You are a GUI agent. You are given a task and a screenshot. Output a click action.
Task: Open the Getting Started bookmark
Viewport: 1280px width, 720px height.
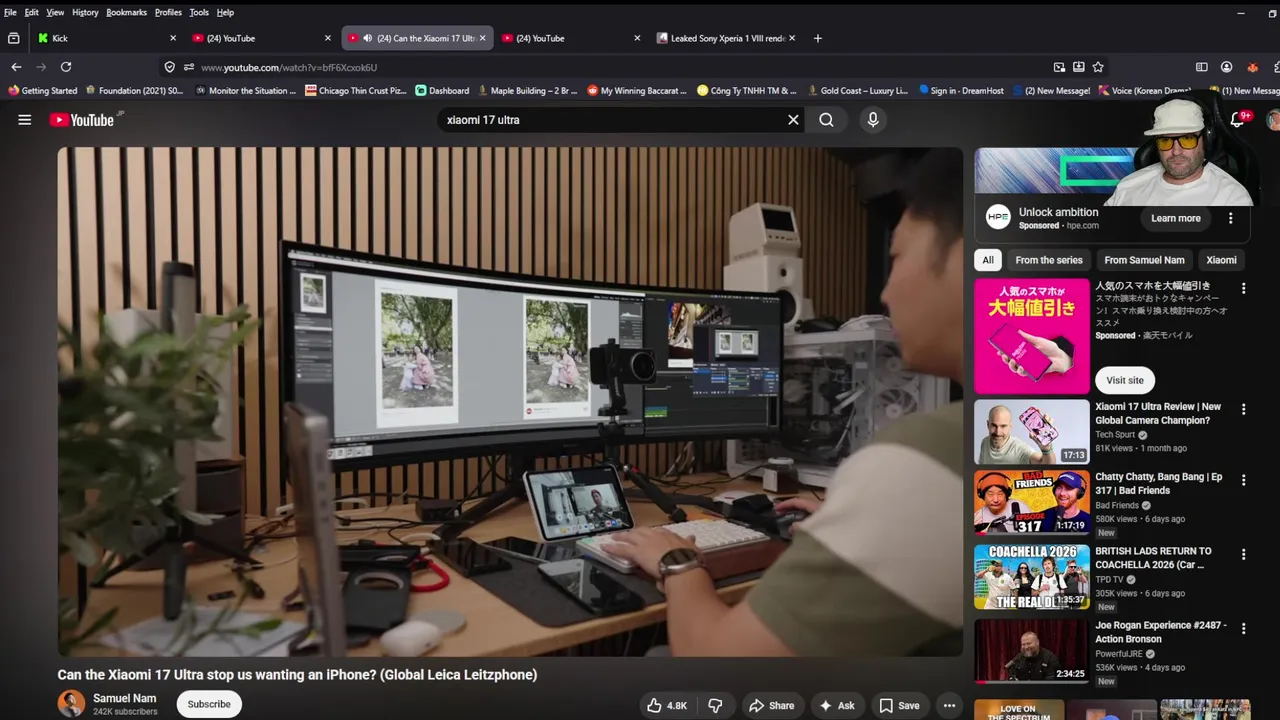click(x=42, y=90)
